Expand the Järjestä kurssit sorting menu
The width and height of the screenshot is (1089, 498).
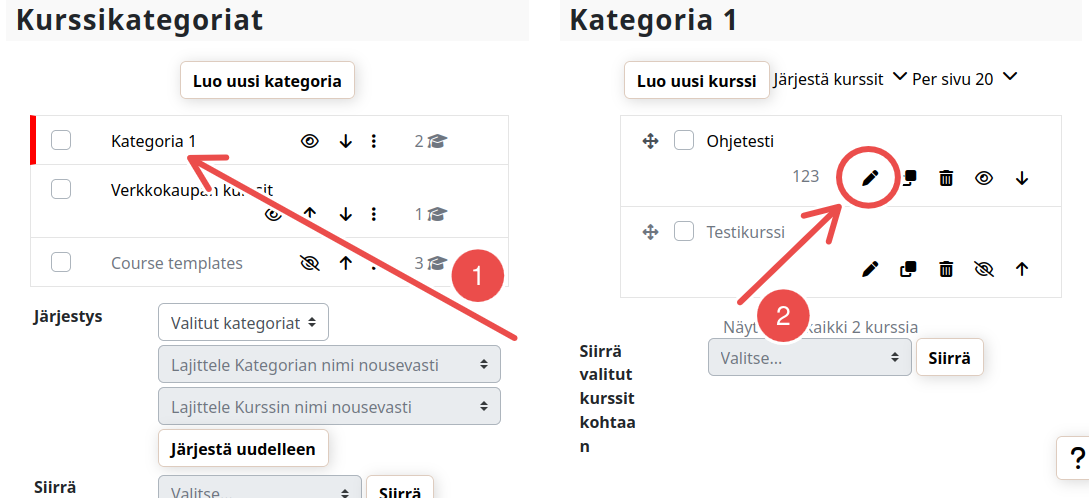(x=840, y=79)
